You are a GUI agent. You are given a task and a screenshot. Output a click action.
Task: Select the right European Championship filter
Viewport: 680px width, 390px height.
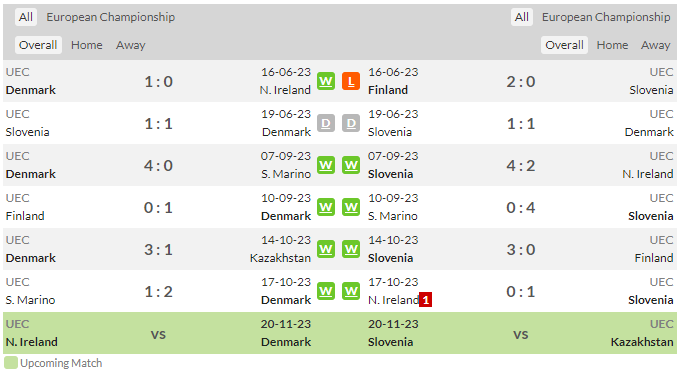[606, 17]
